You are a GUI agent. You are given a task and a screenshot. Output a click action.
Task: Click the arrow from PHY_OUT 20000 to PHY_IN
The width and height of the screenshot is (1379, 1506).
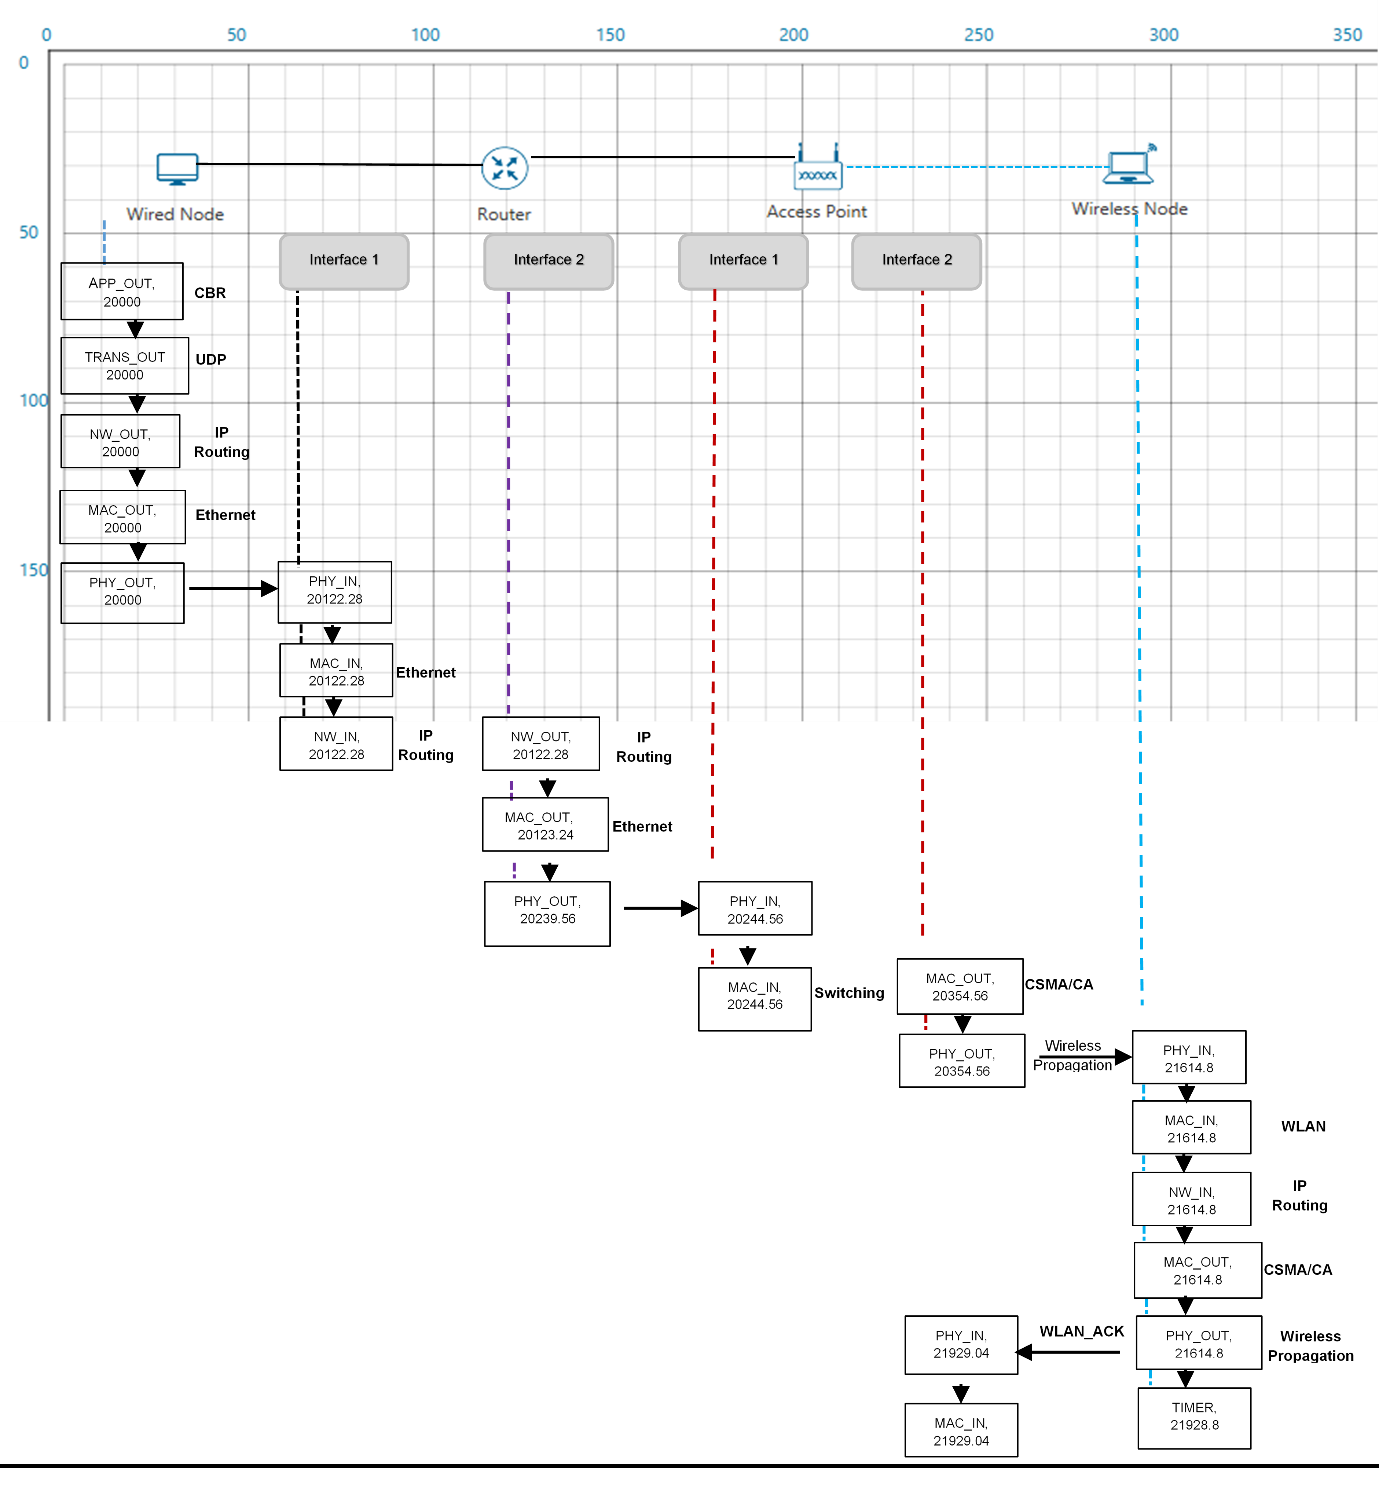(x=233, y=589)
